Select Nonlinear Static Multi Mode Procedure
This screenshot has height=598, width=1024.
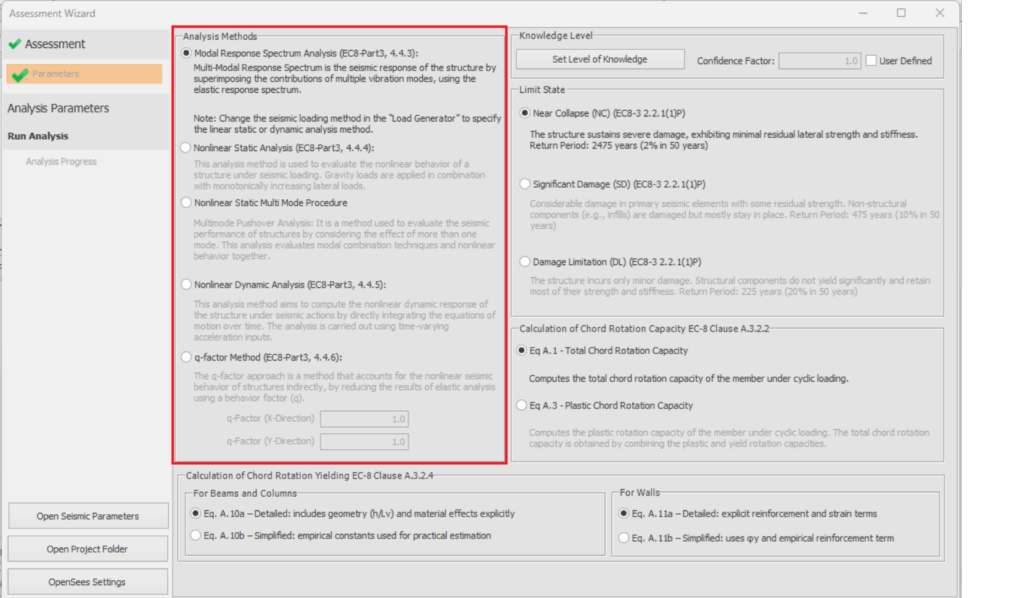(186, 202)
